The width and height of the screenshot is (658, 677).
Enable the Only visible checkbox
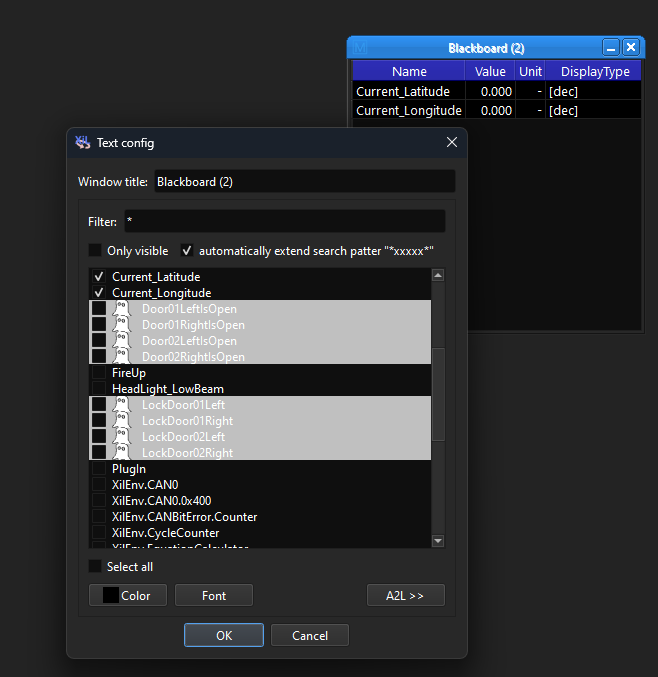pos(95,251)
